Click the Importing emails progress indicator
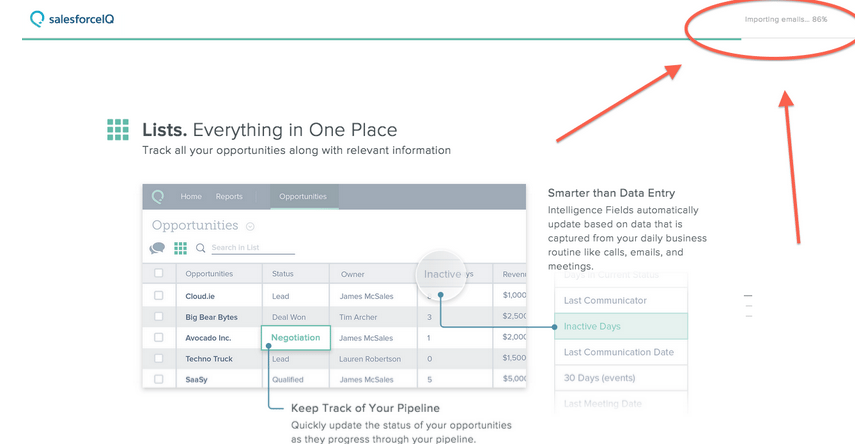This screenshot has height=444, width=855. 786,19
